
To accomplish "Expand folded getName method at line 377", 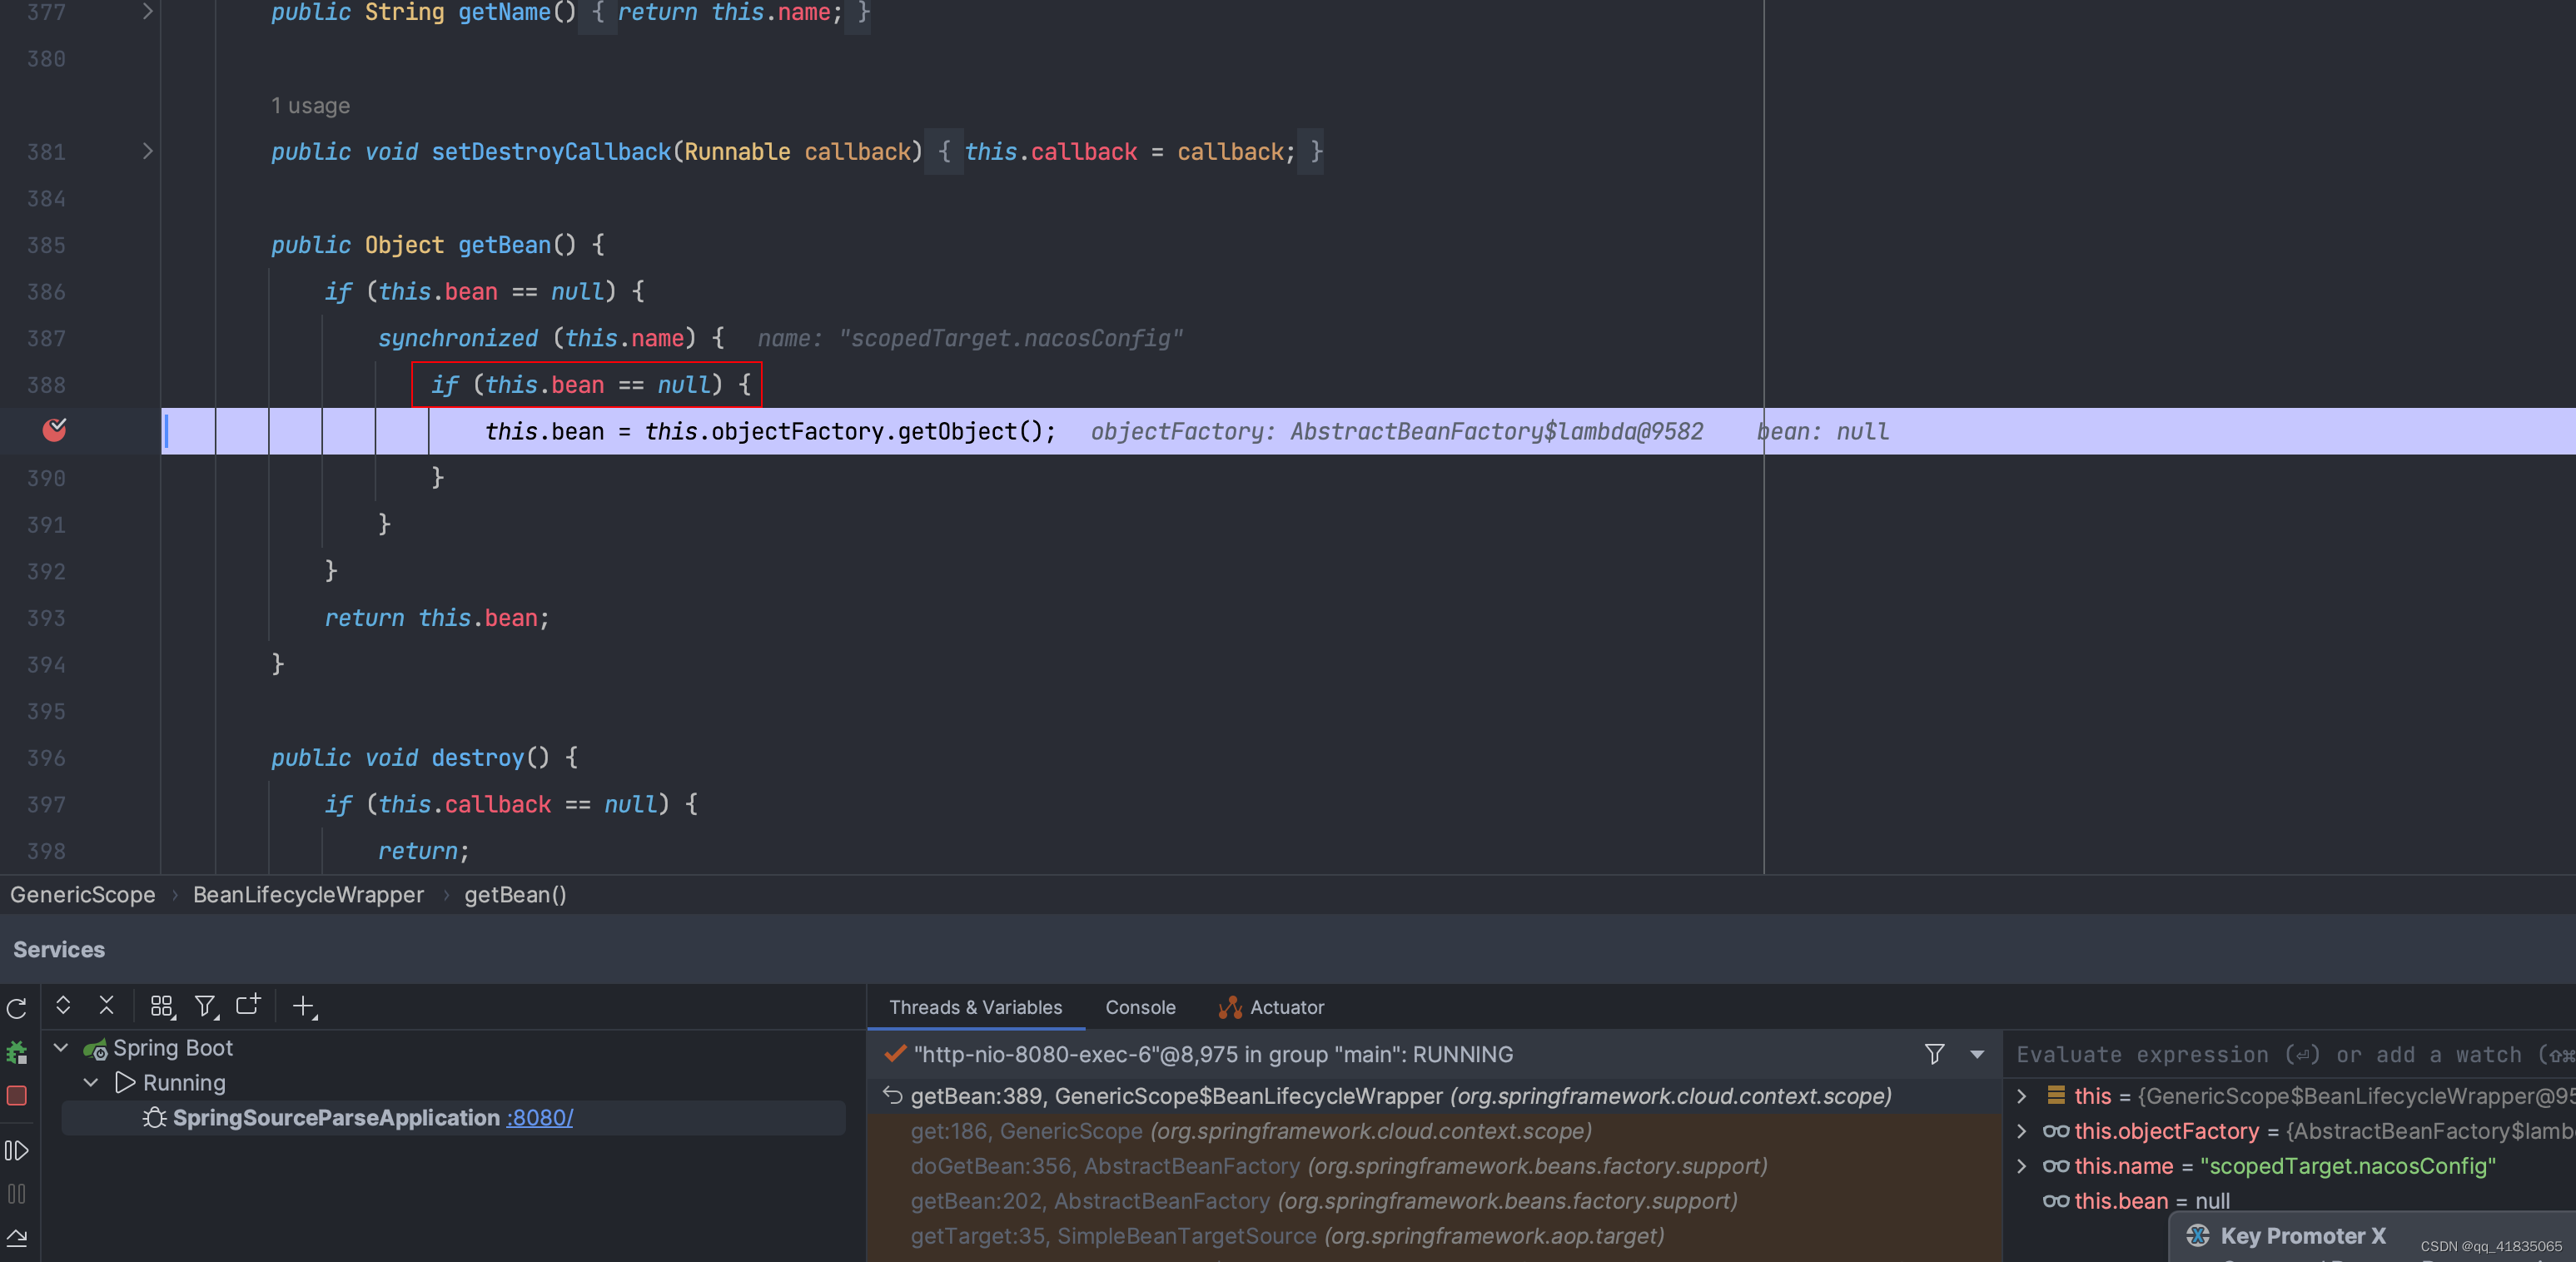I will pyautogui.click(x=148, y=12).
